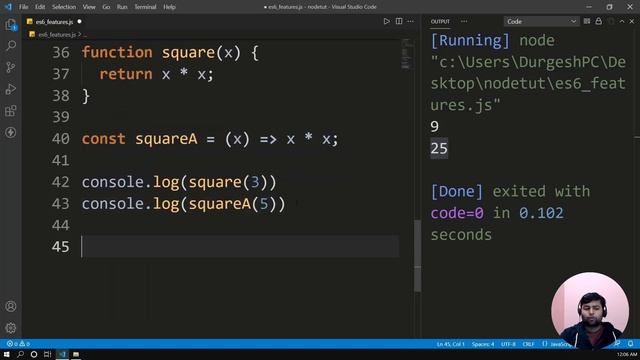Click unsaved dot on es6_features.js tab

coord(79,21)
